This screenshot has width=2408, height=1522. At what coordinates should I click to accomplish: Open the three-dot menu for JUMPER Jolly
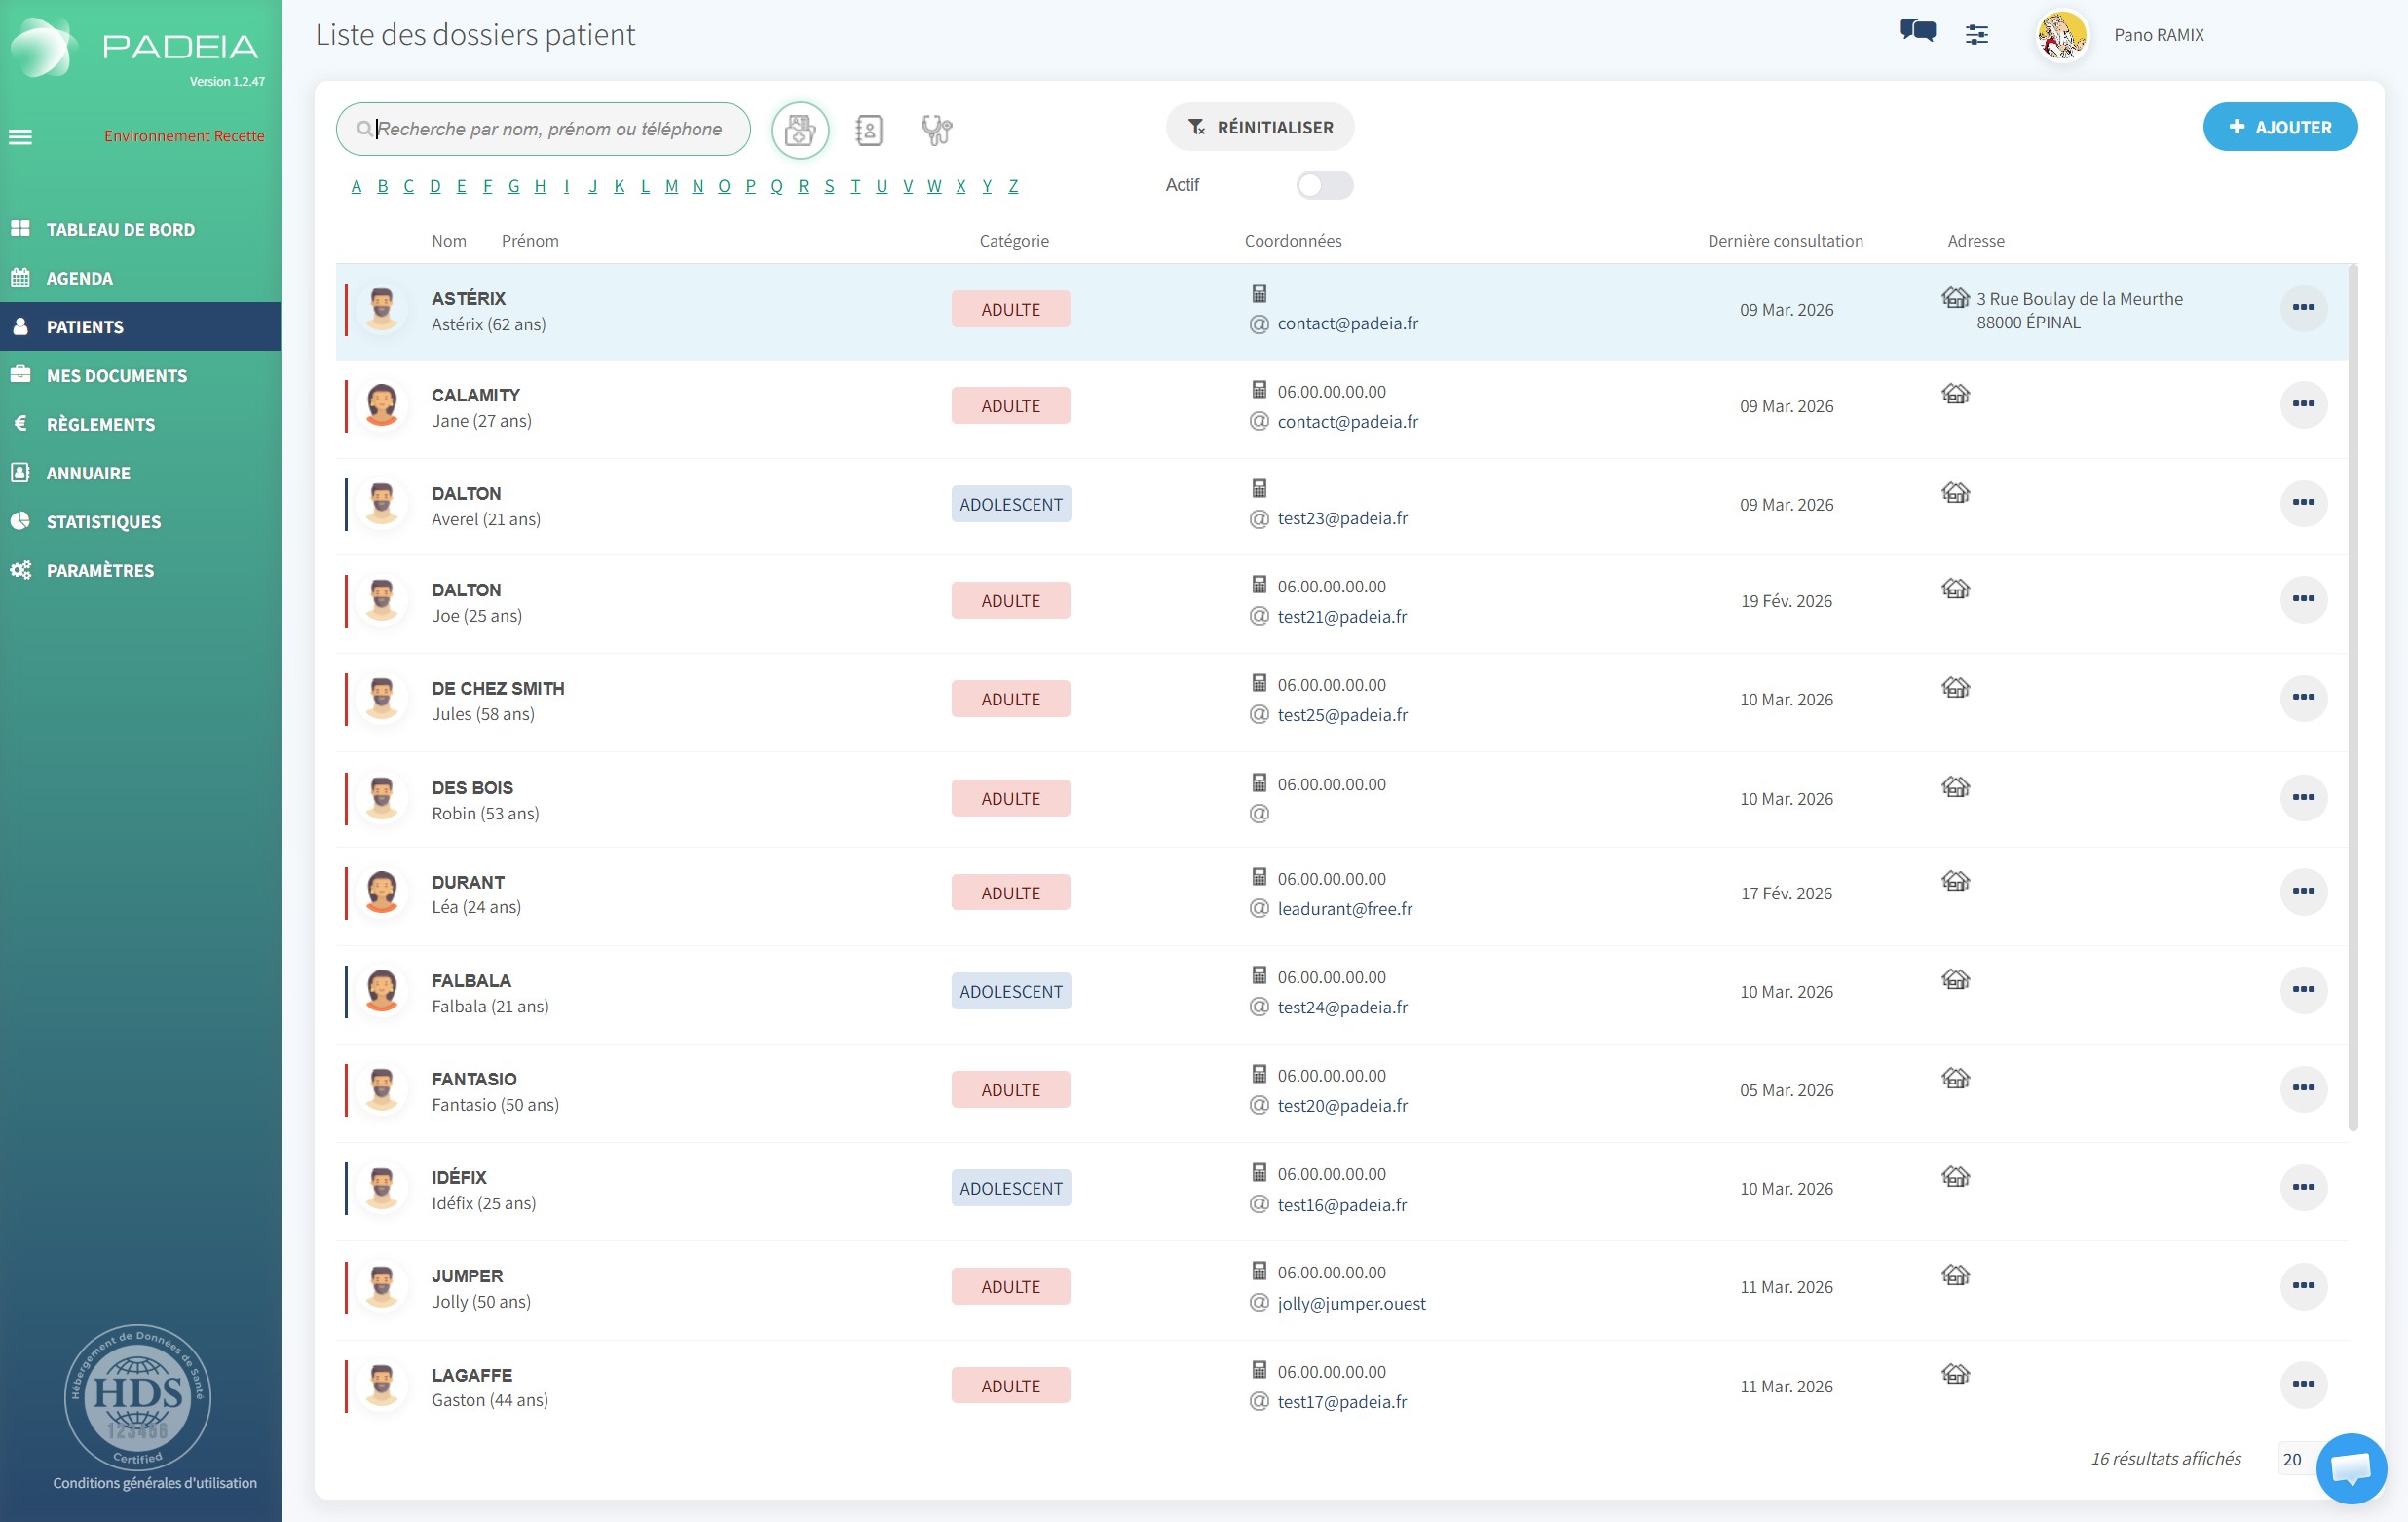[x=2302, y=1286]
